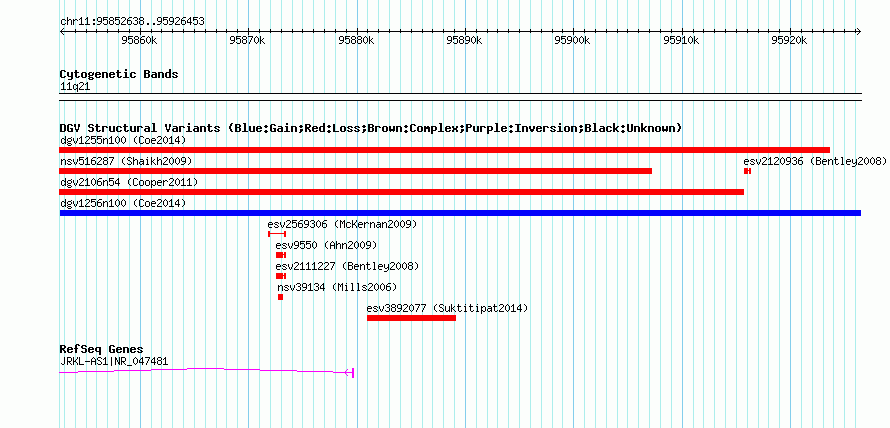Click the esv9550 red variant glyph
The height and width of the screenshot is (428, 890).
[x=281, y=255]
